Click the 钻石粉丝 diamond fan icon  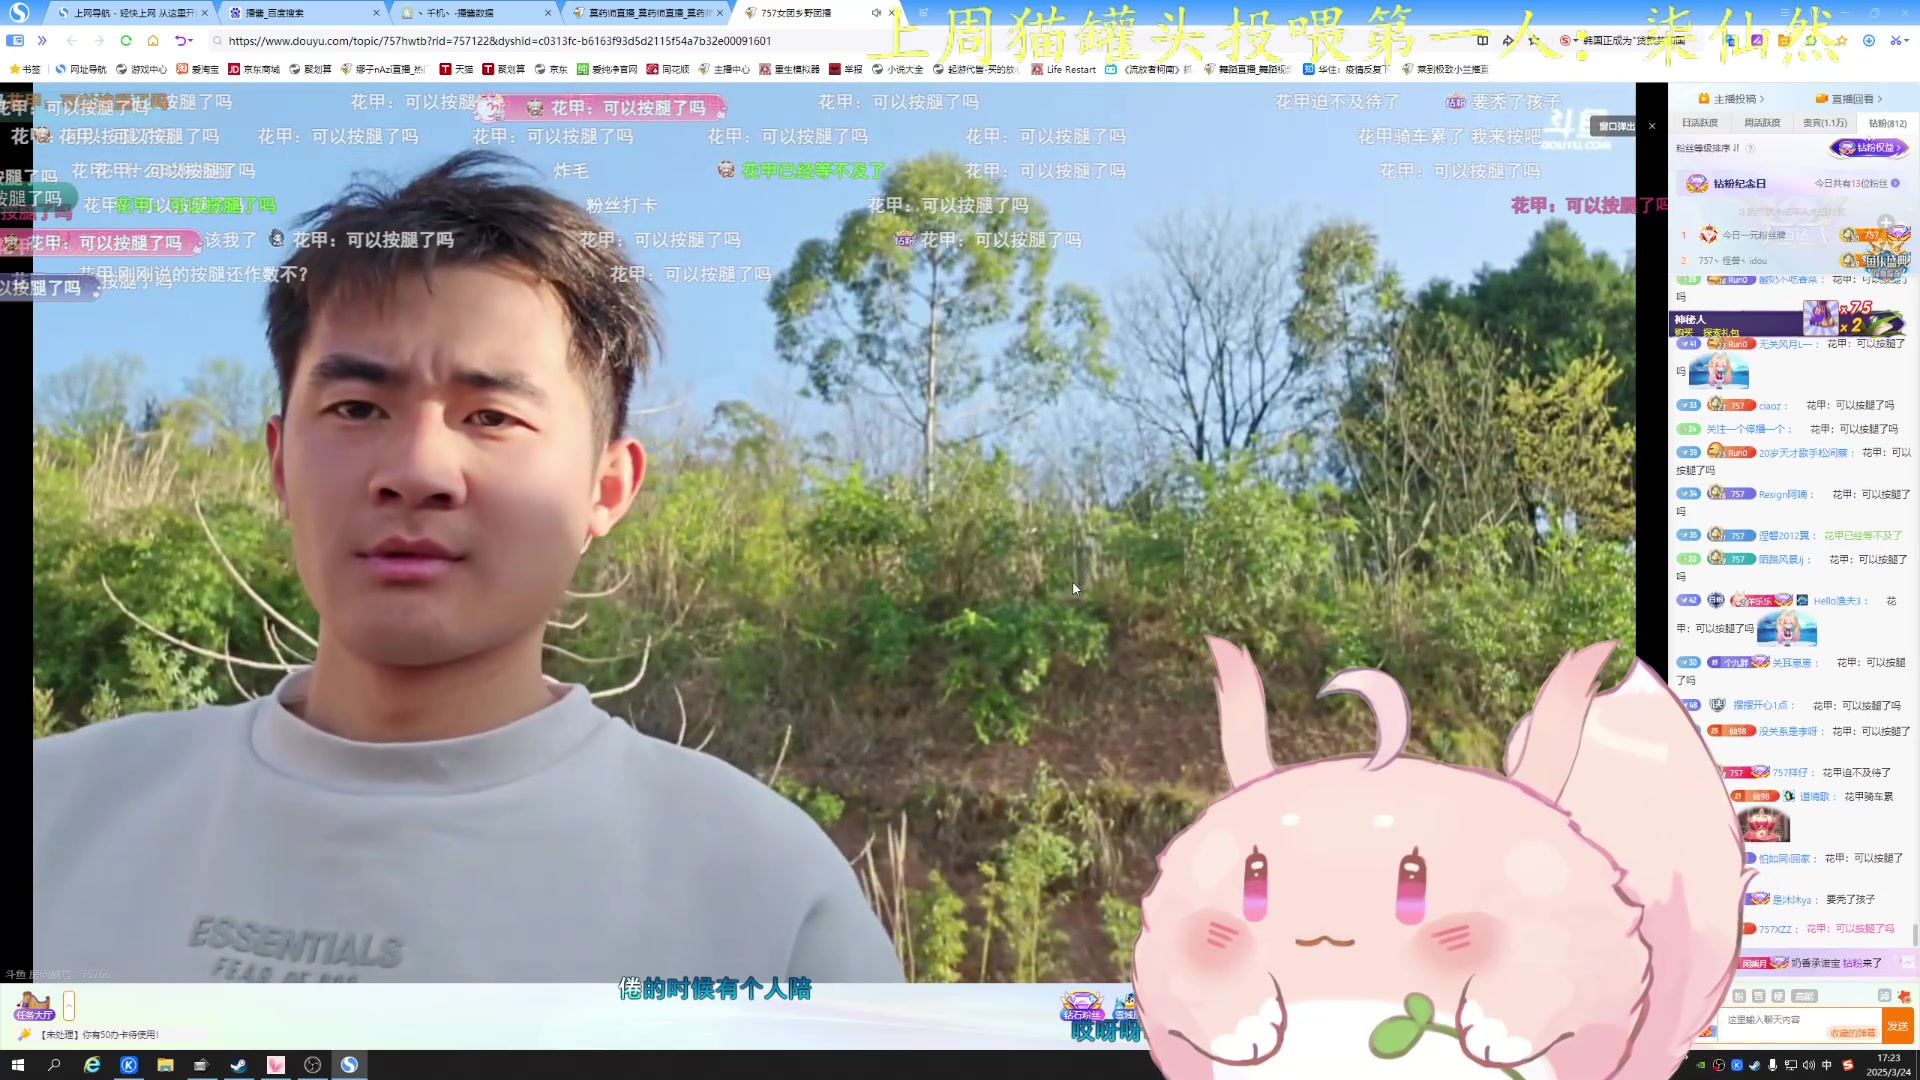point(1081,1005)
